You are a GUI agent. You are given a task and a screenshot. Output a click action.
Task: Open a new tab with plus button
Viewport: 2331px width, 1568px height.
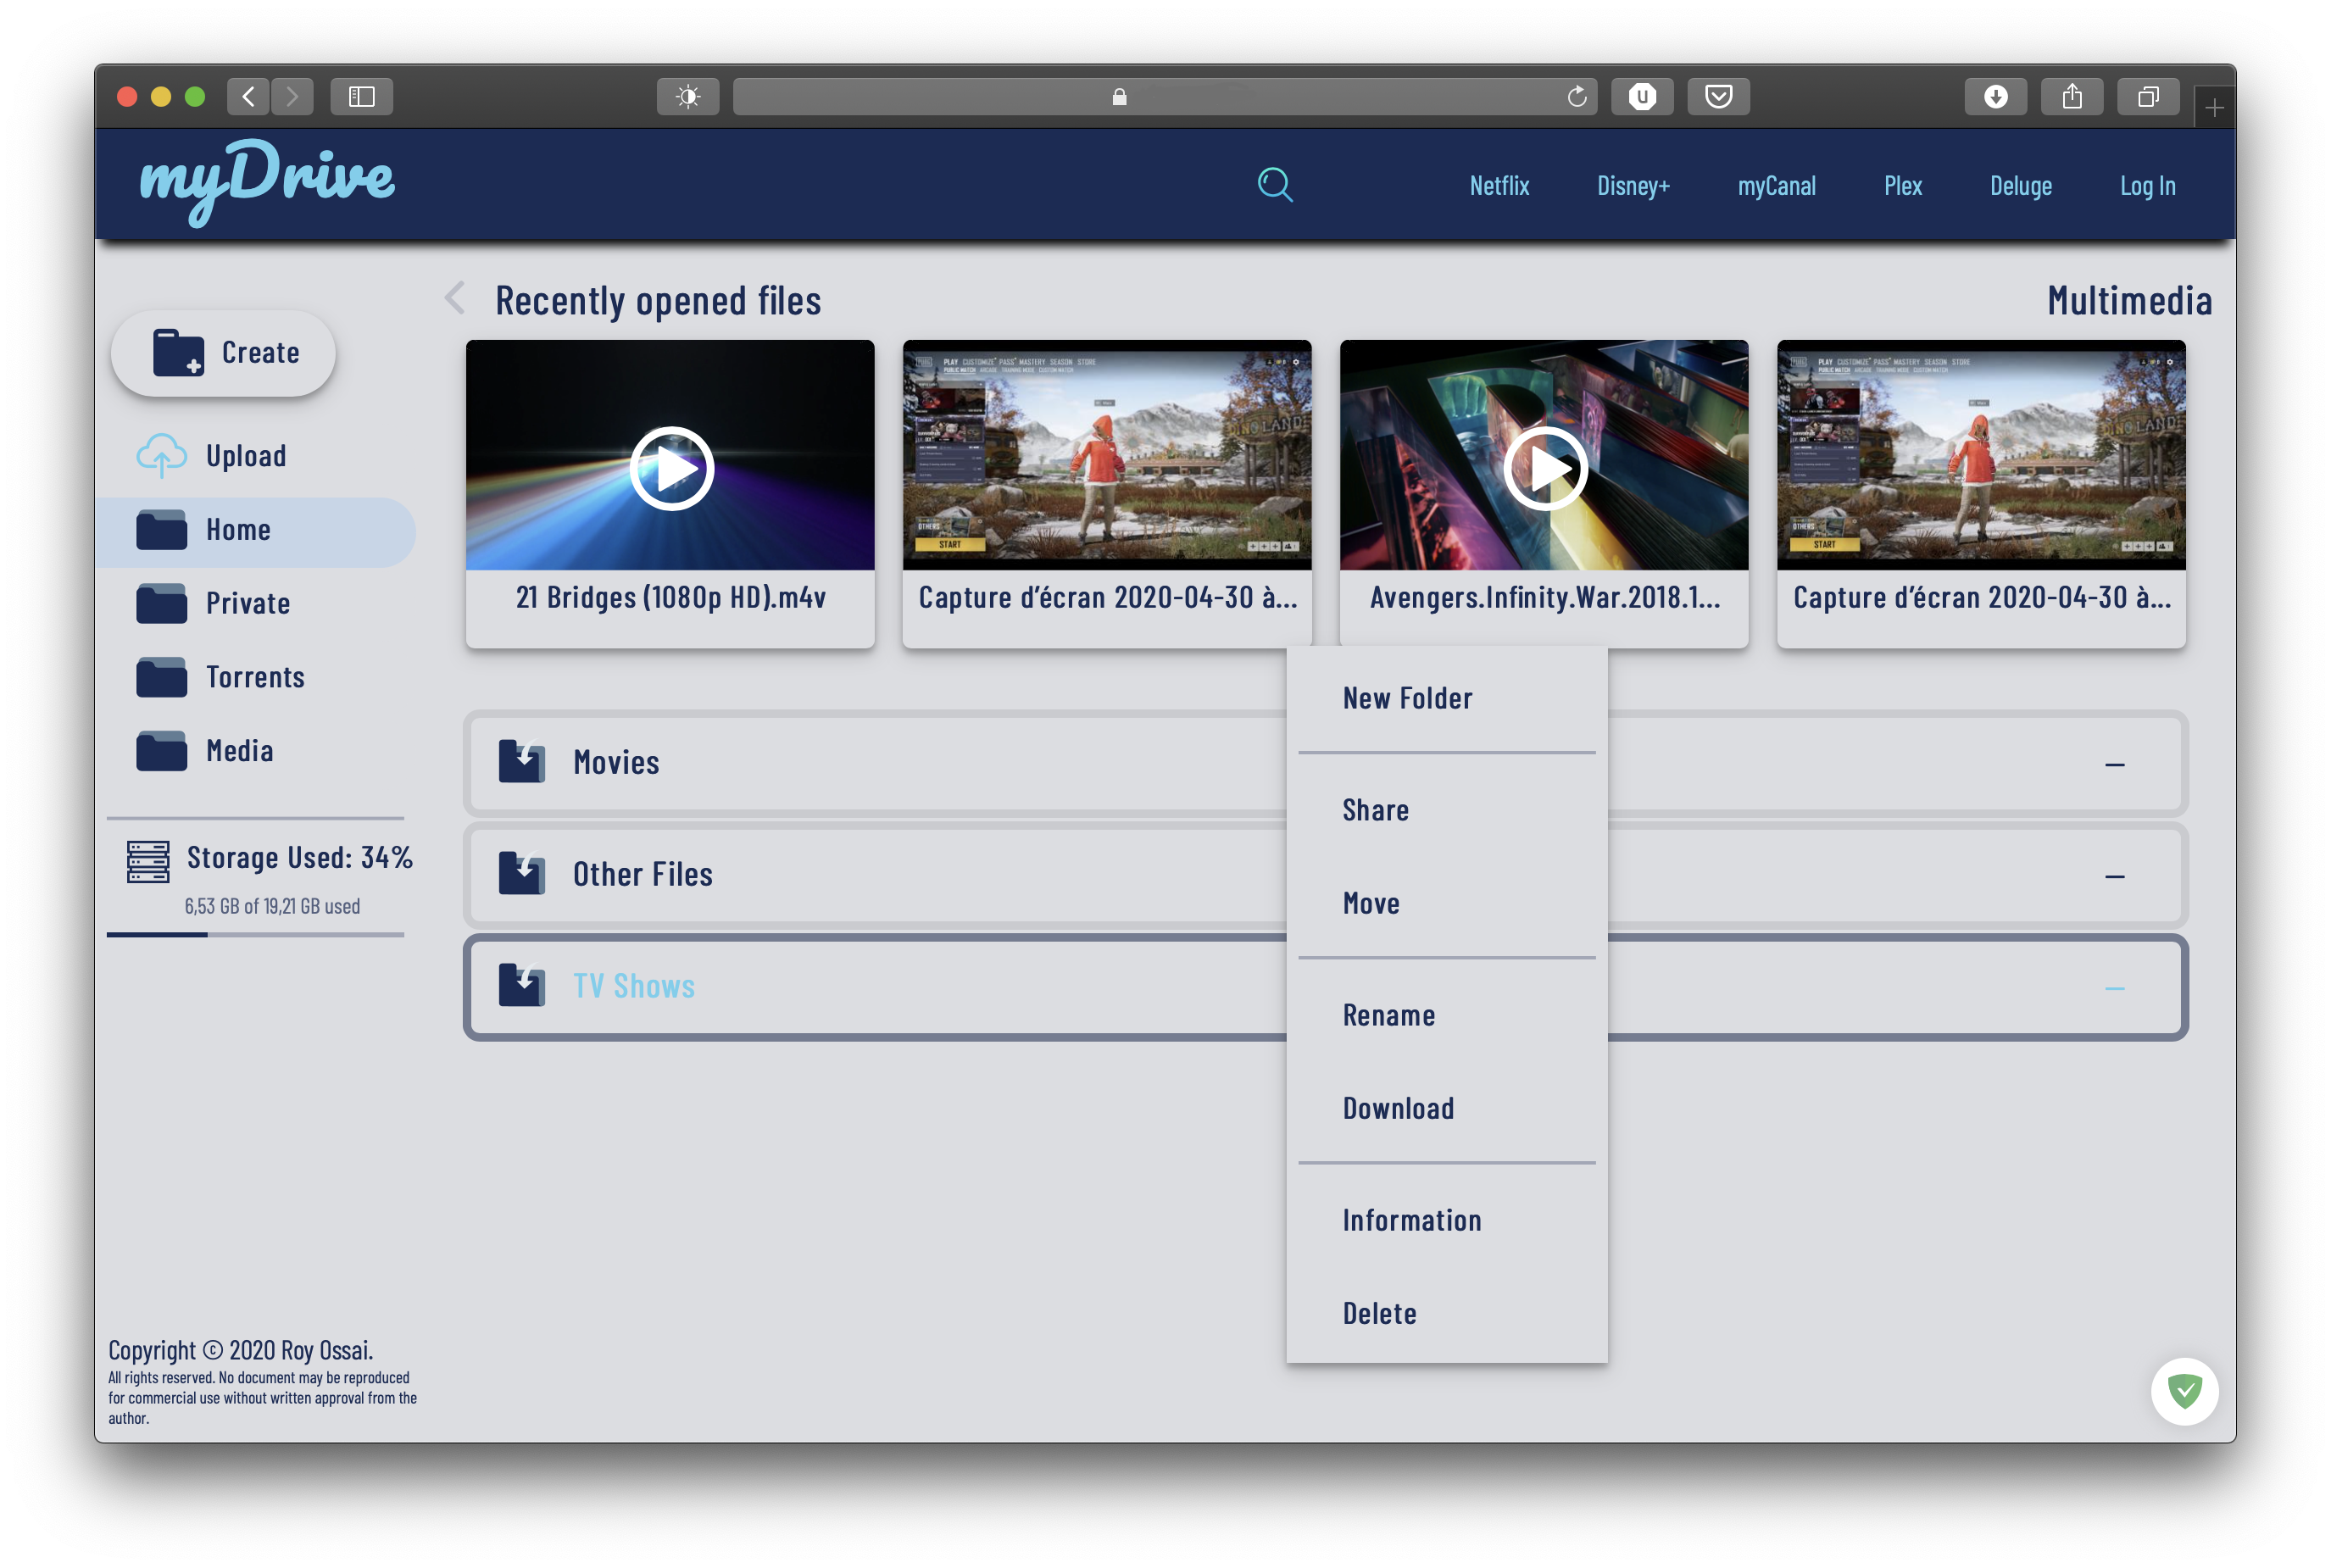(2214, 107)
